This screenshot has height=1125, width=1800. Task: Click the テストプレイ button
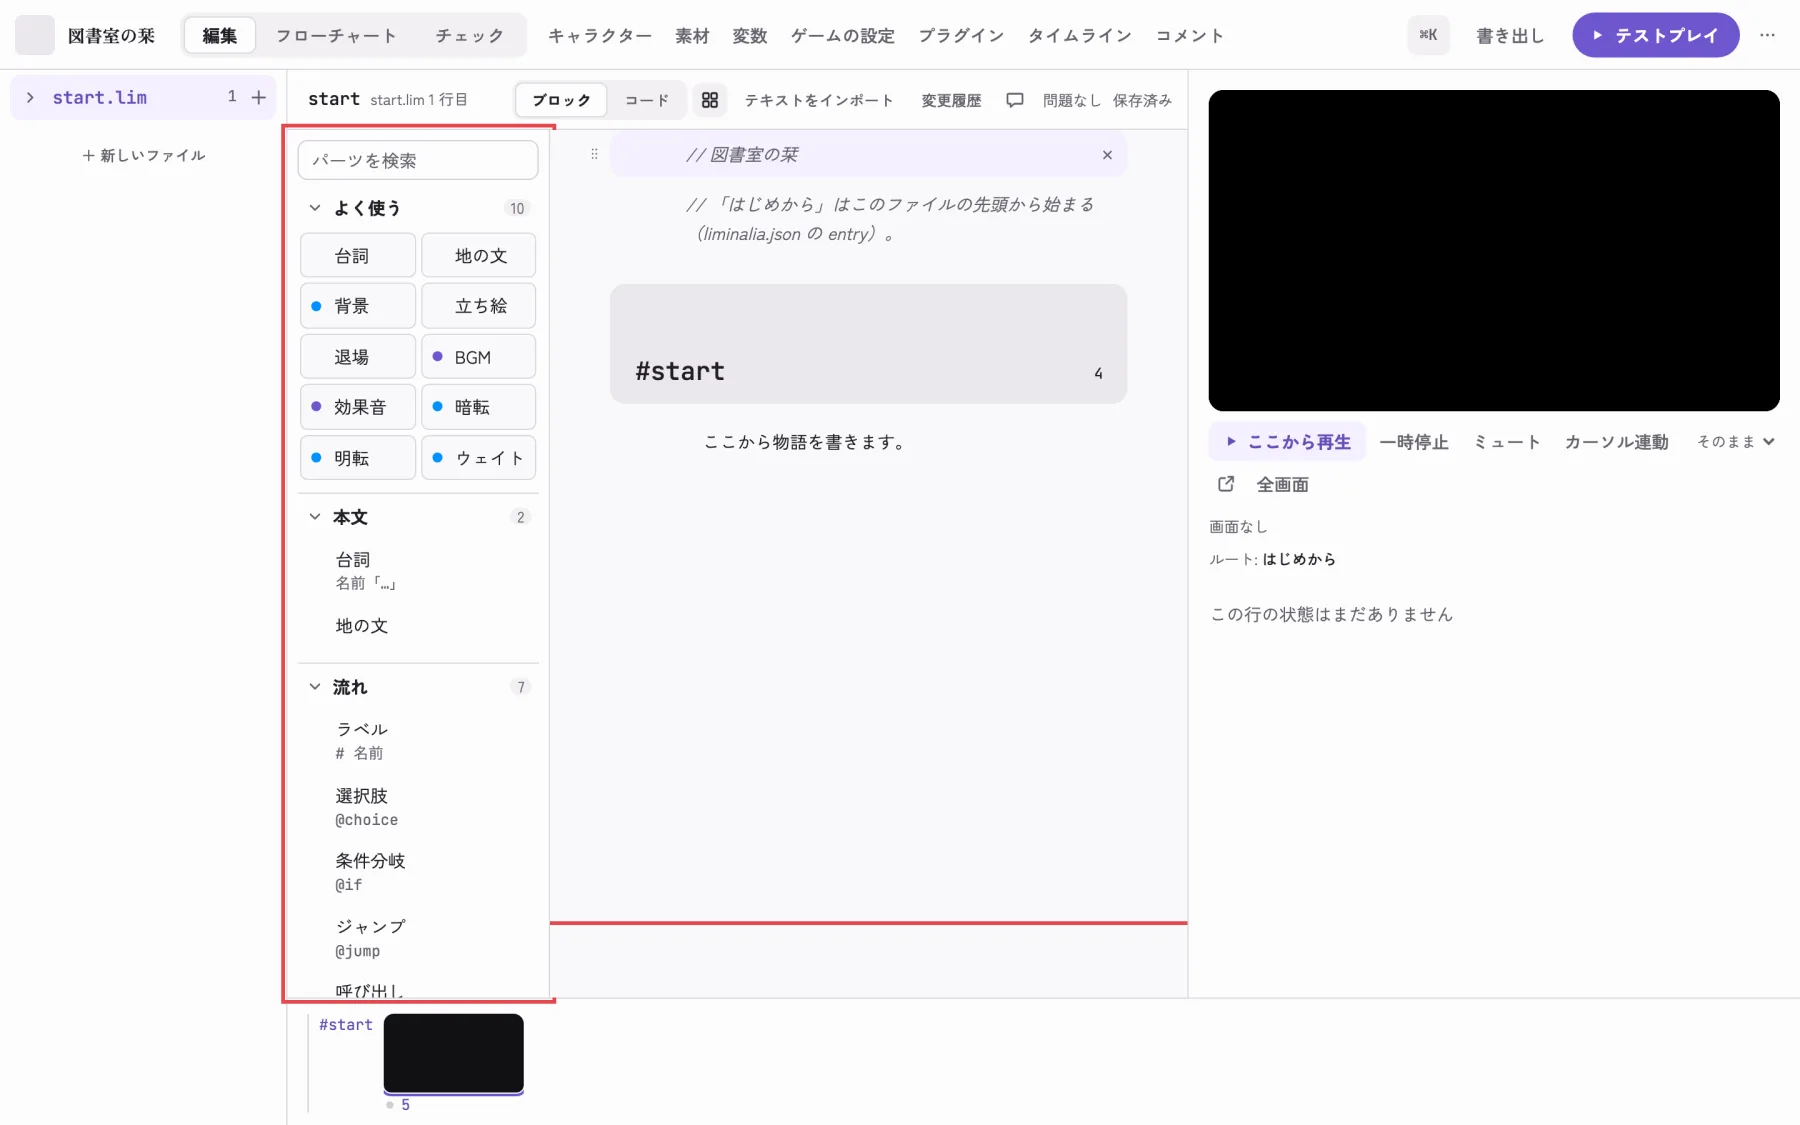[x=1655, y=35]
